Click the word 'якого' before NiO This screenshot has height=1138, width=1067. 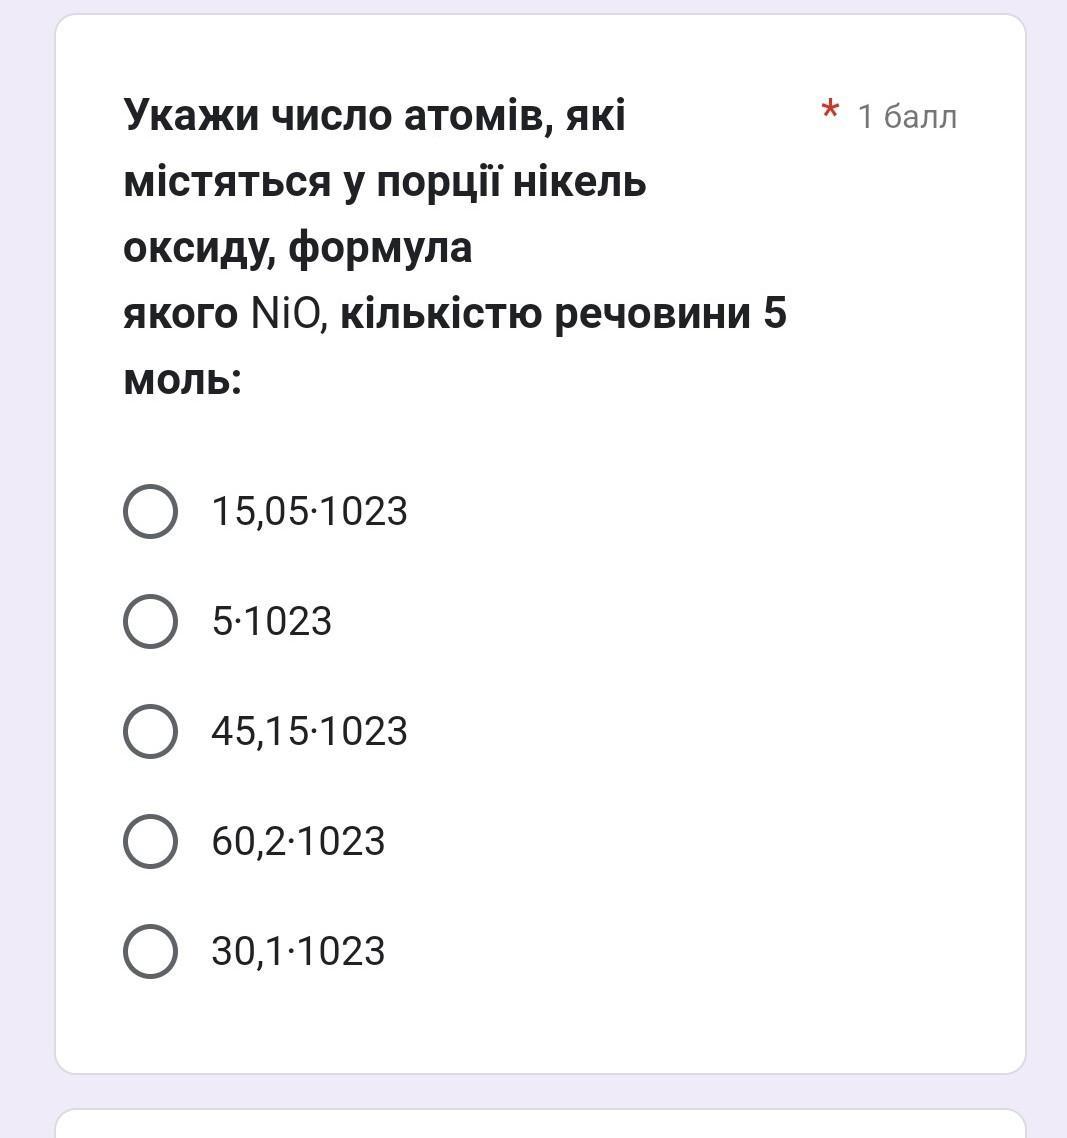tap(181, 315)
